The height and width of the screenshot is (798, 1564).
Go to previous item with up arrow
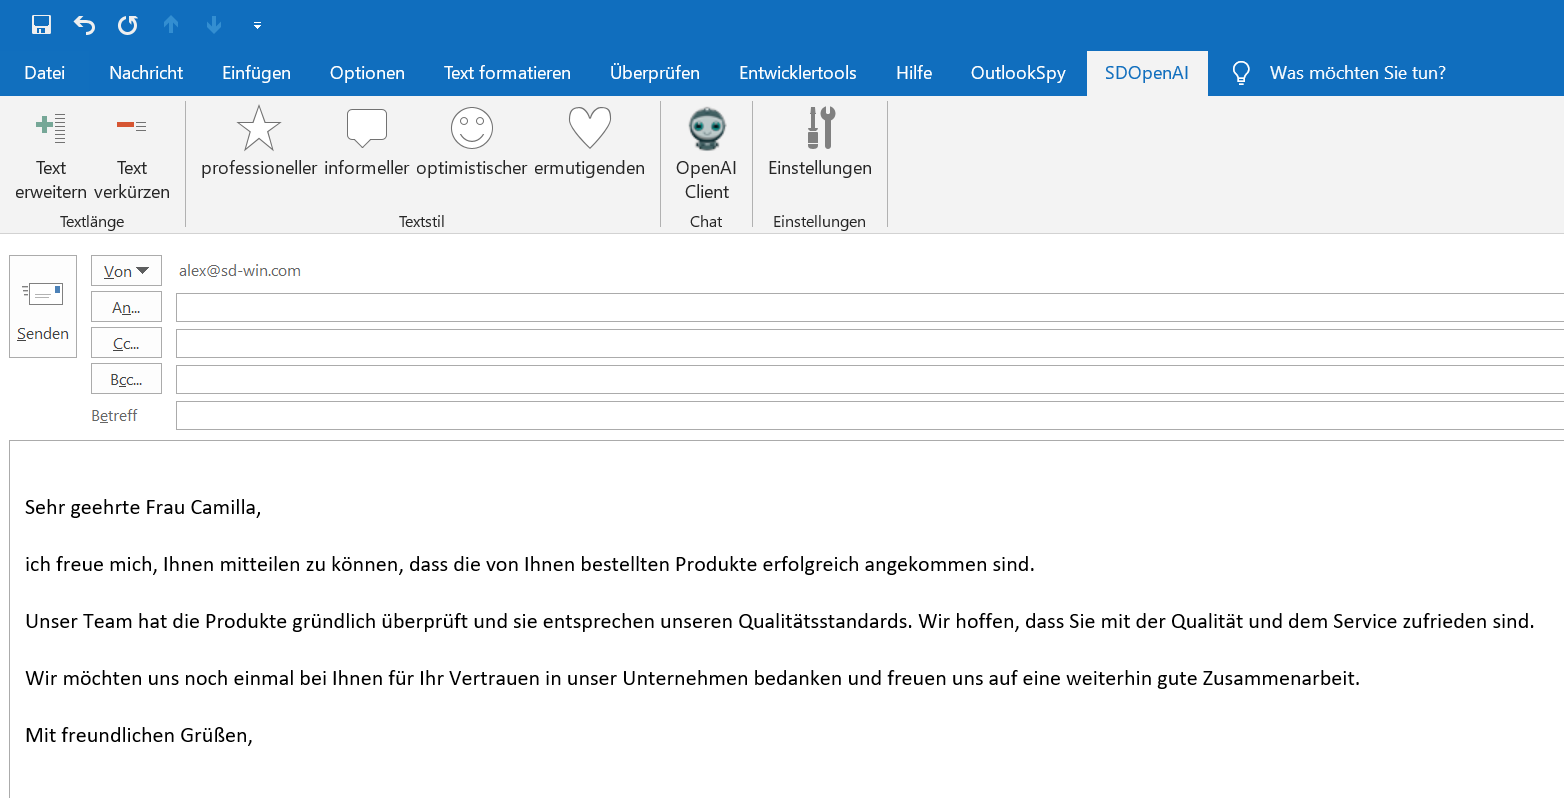(171, 25)
